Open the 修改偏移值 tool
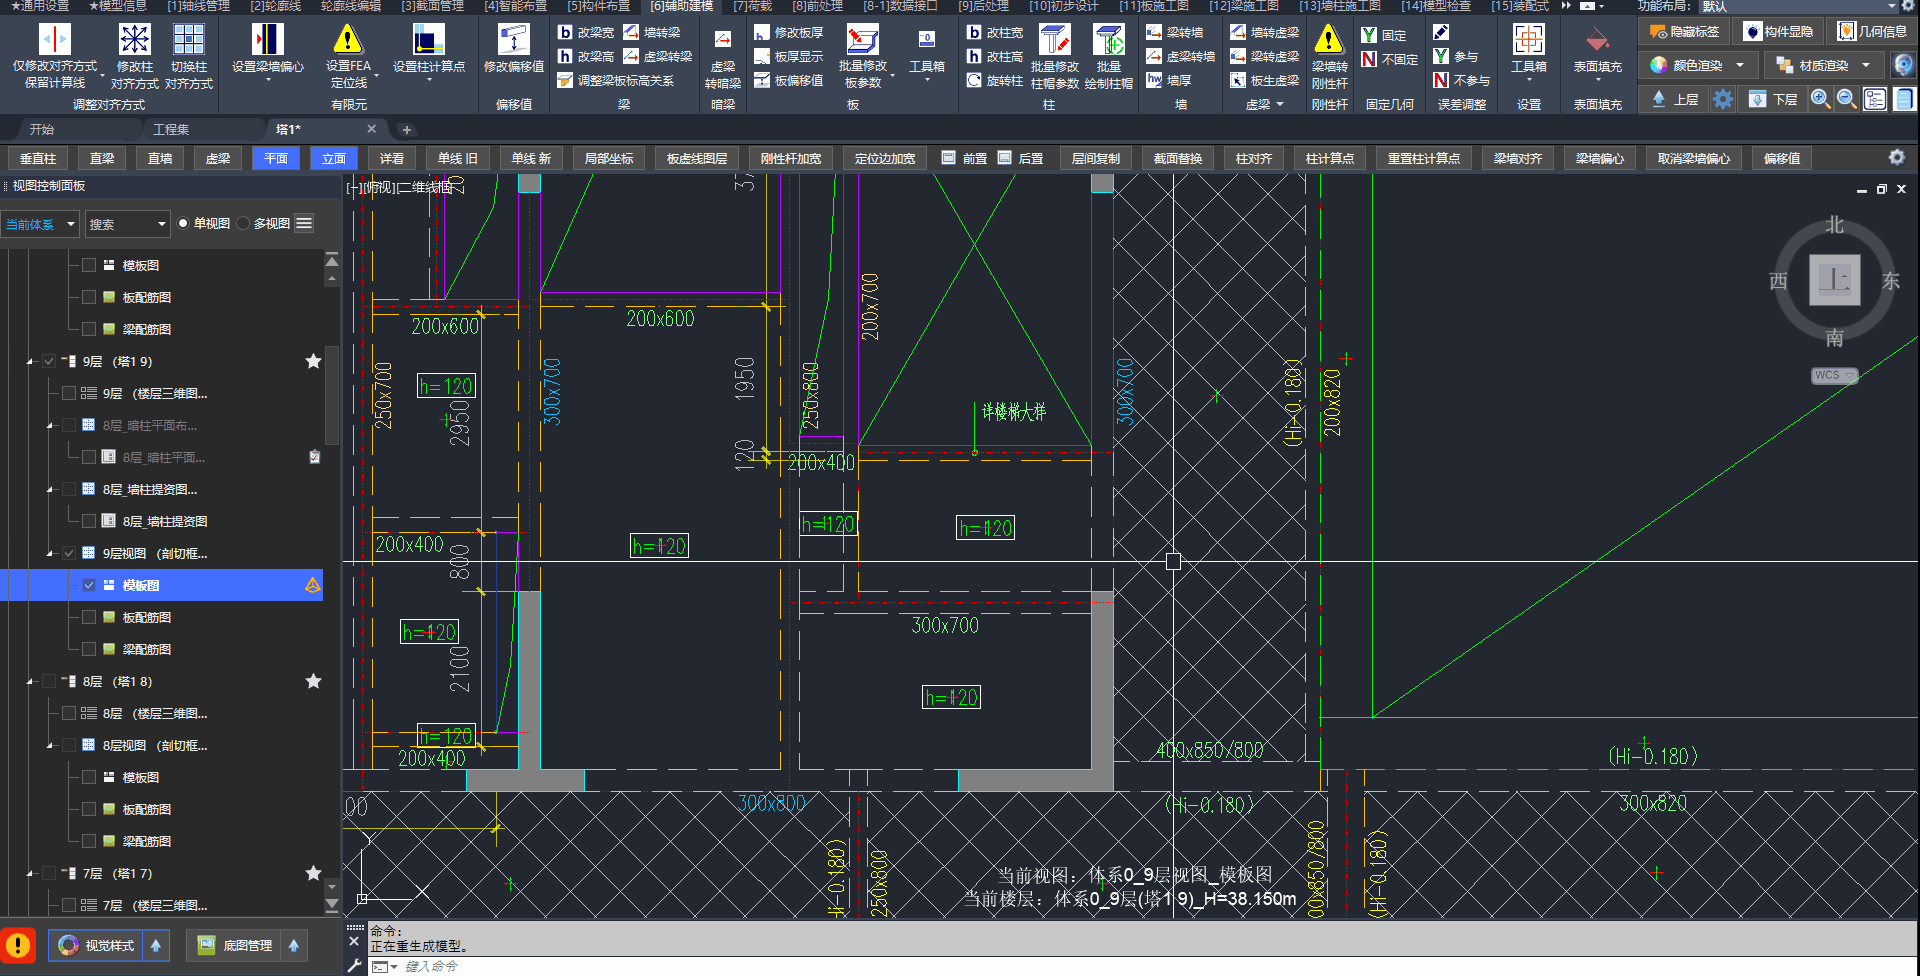Image resolution: width=1920 pixels, height=976 pixels. pos(513,40)
